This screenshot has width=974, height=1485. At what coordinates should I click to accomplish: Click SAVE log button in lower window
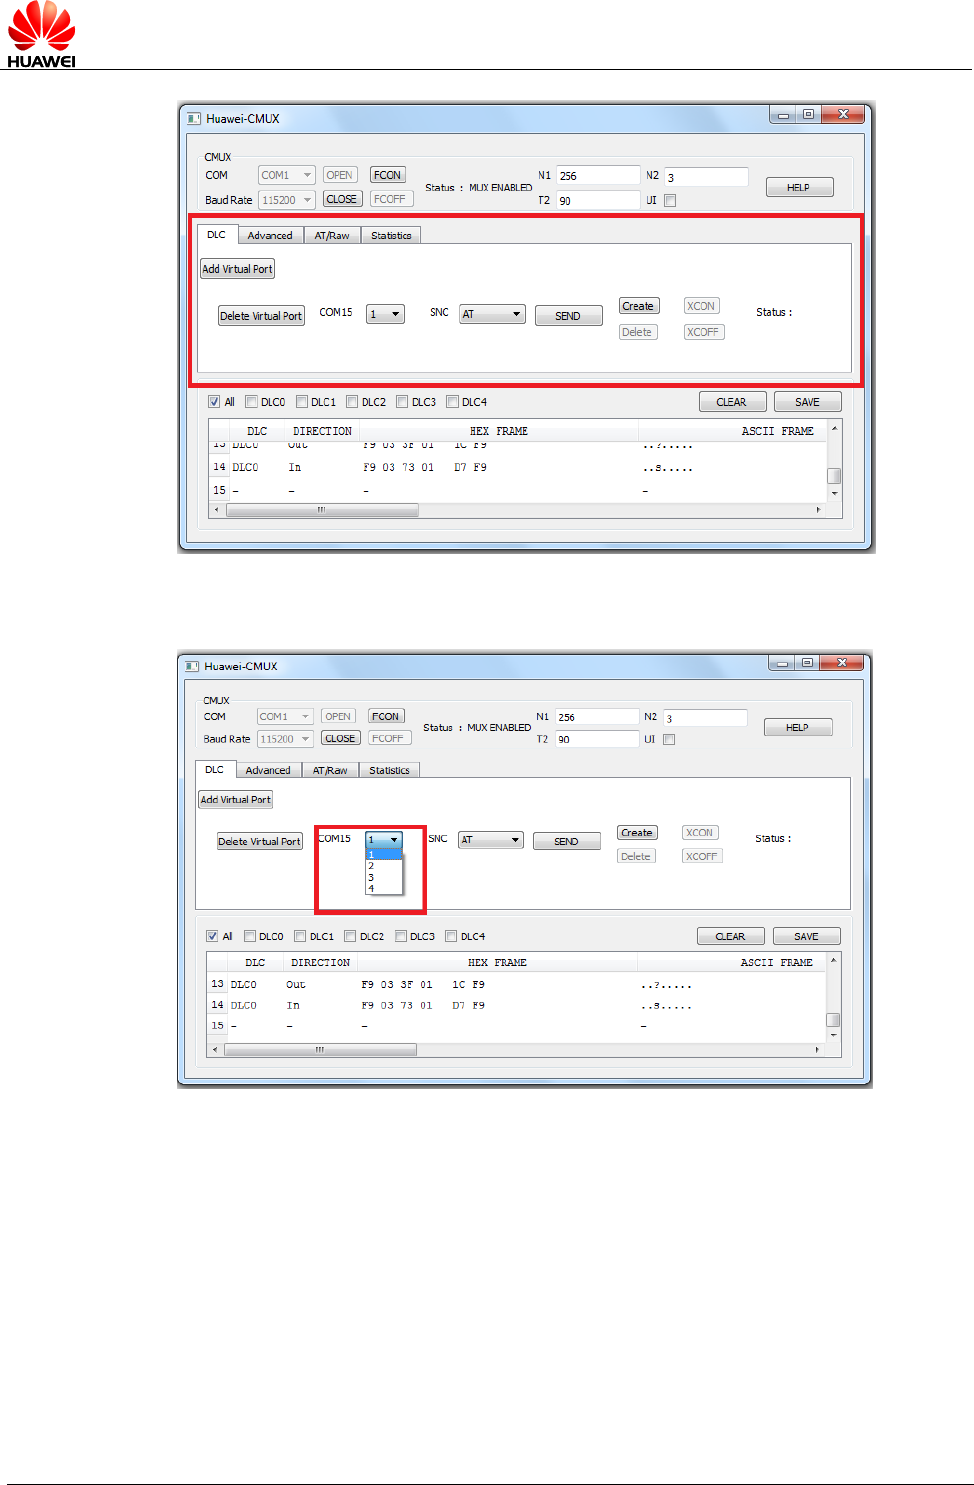click(x=807, y=937)
